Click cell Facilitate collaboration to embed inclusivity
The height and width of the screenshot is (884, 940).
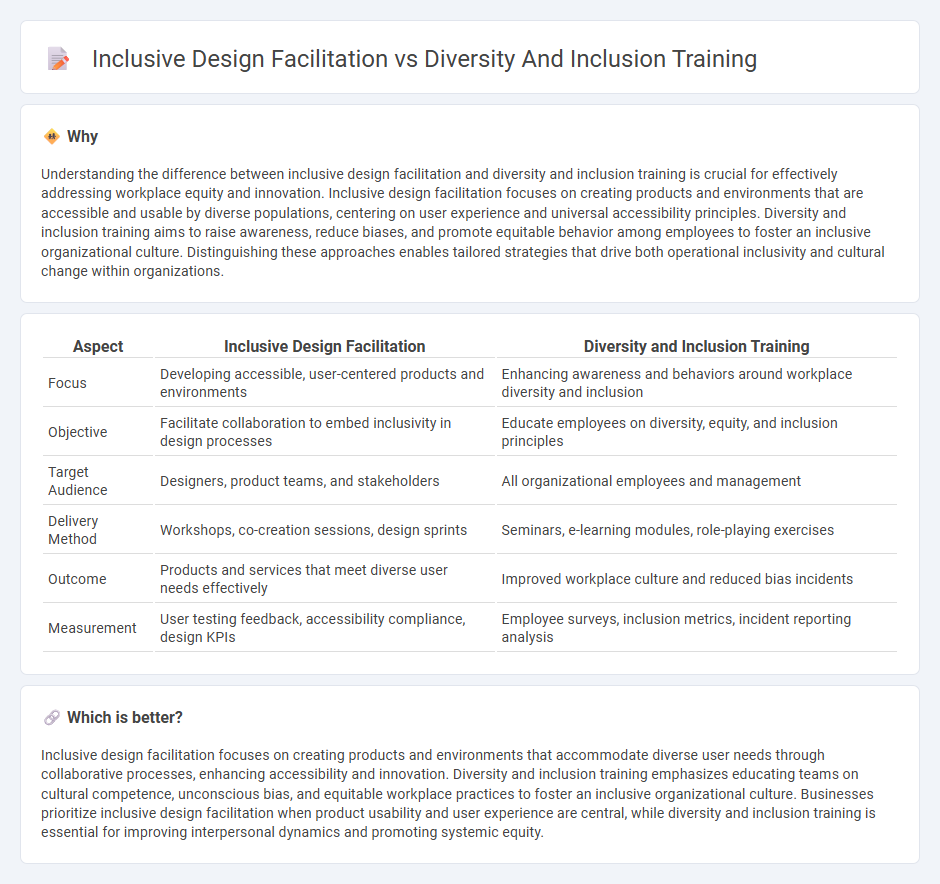pyautogui.click(x=325, y=432)
